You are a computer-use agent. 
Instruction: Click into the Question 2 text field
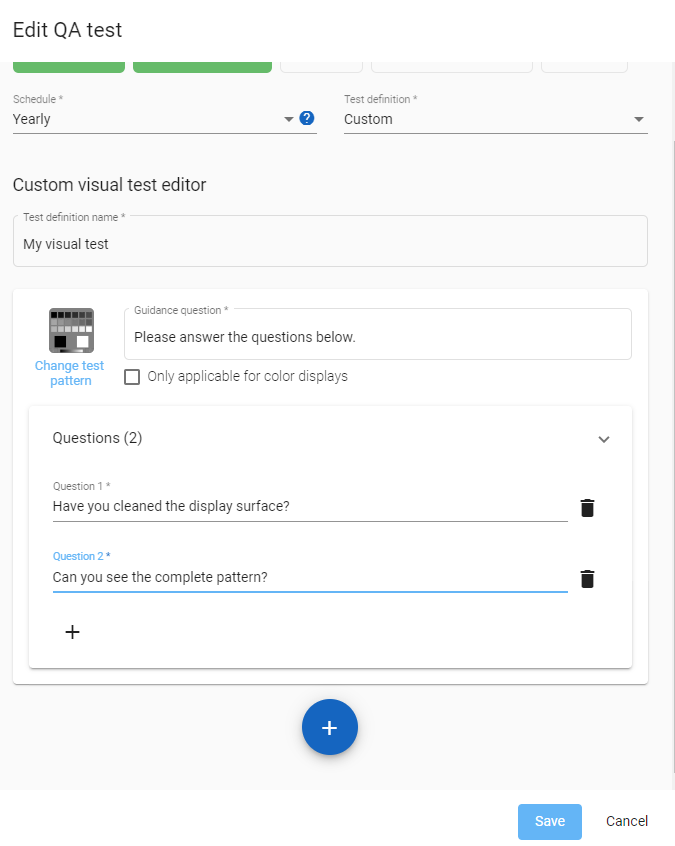point(309,577)
